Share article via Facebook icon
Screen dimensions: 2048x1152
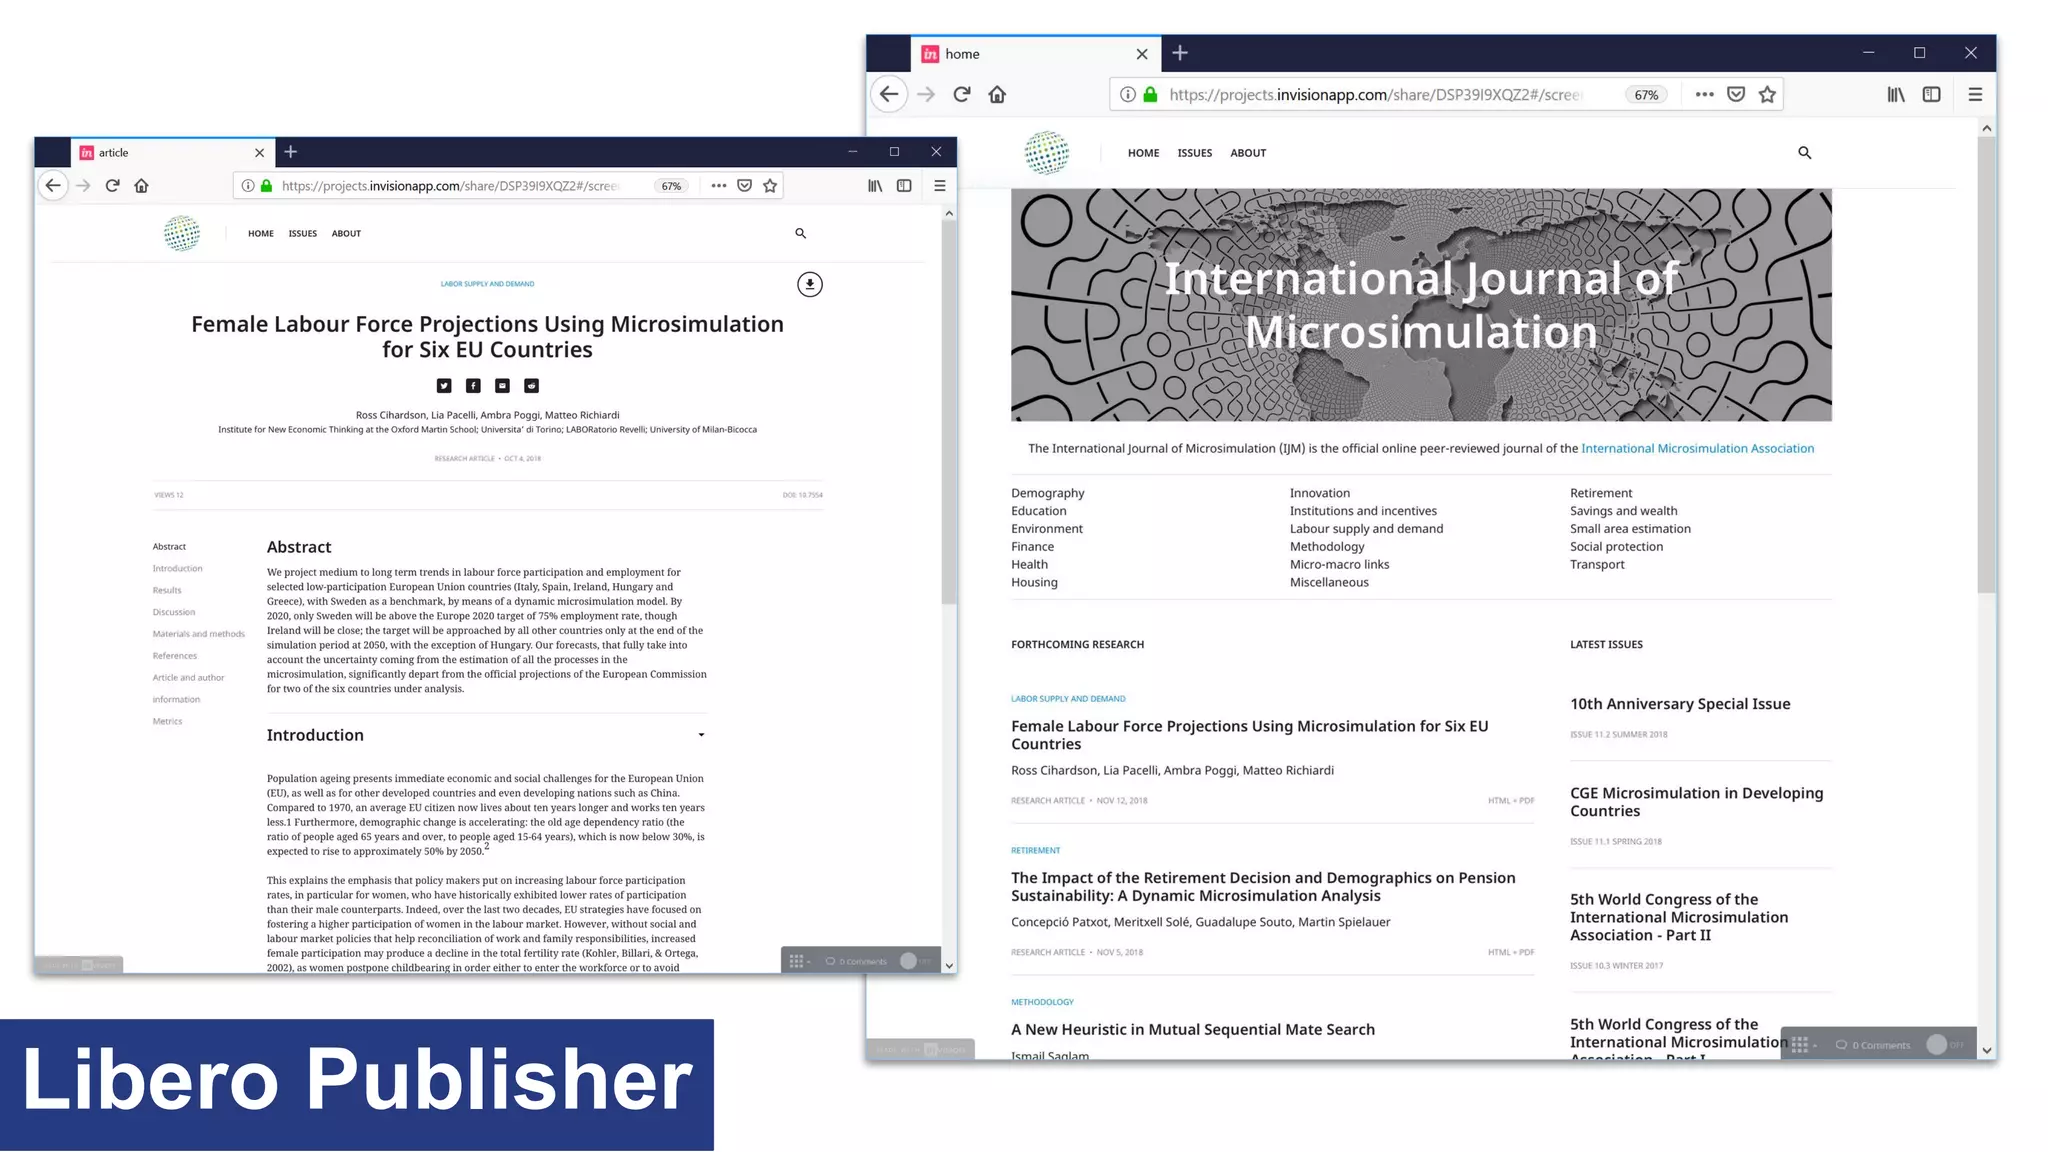473,386
